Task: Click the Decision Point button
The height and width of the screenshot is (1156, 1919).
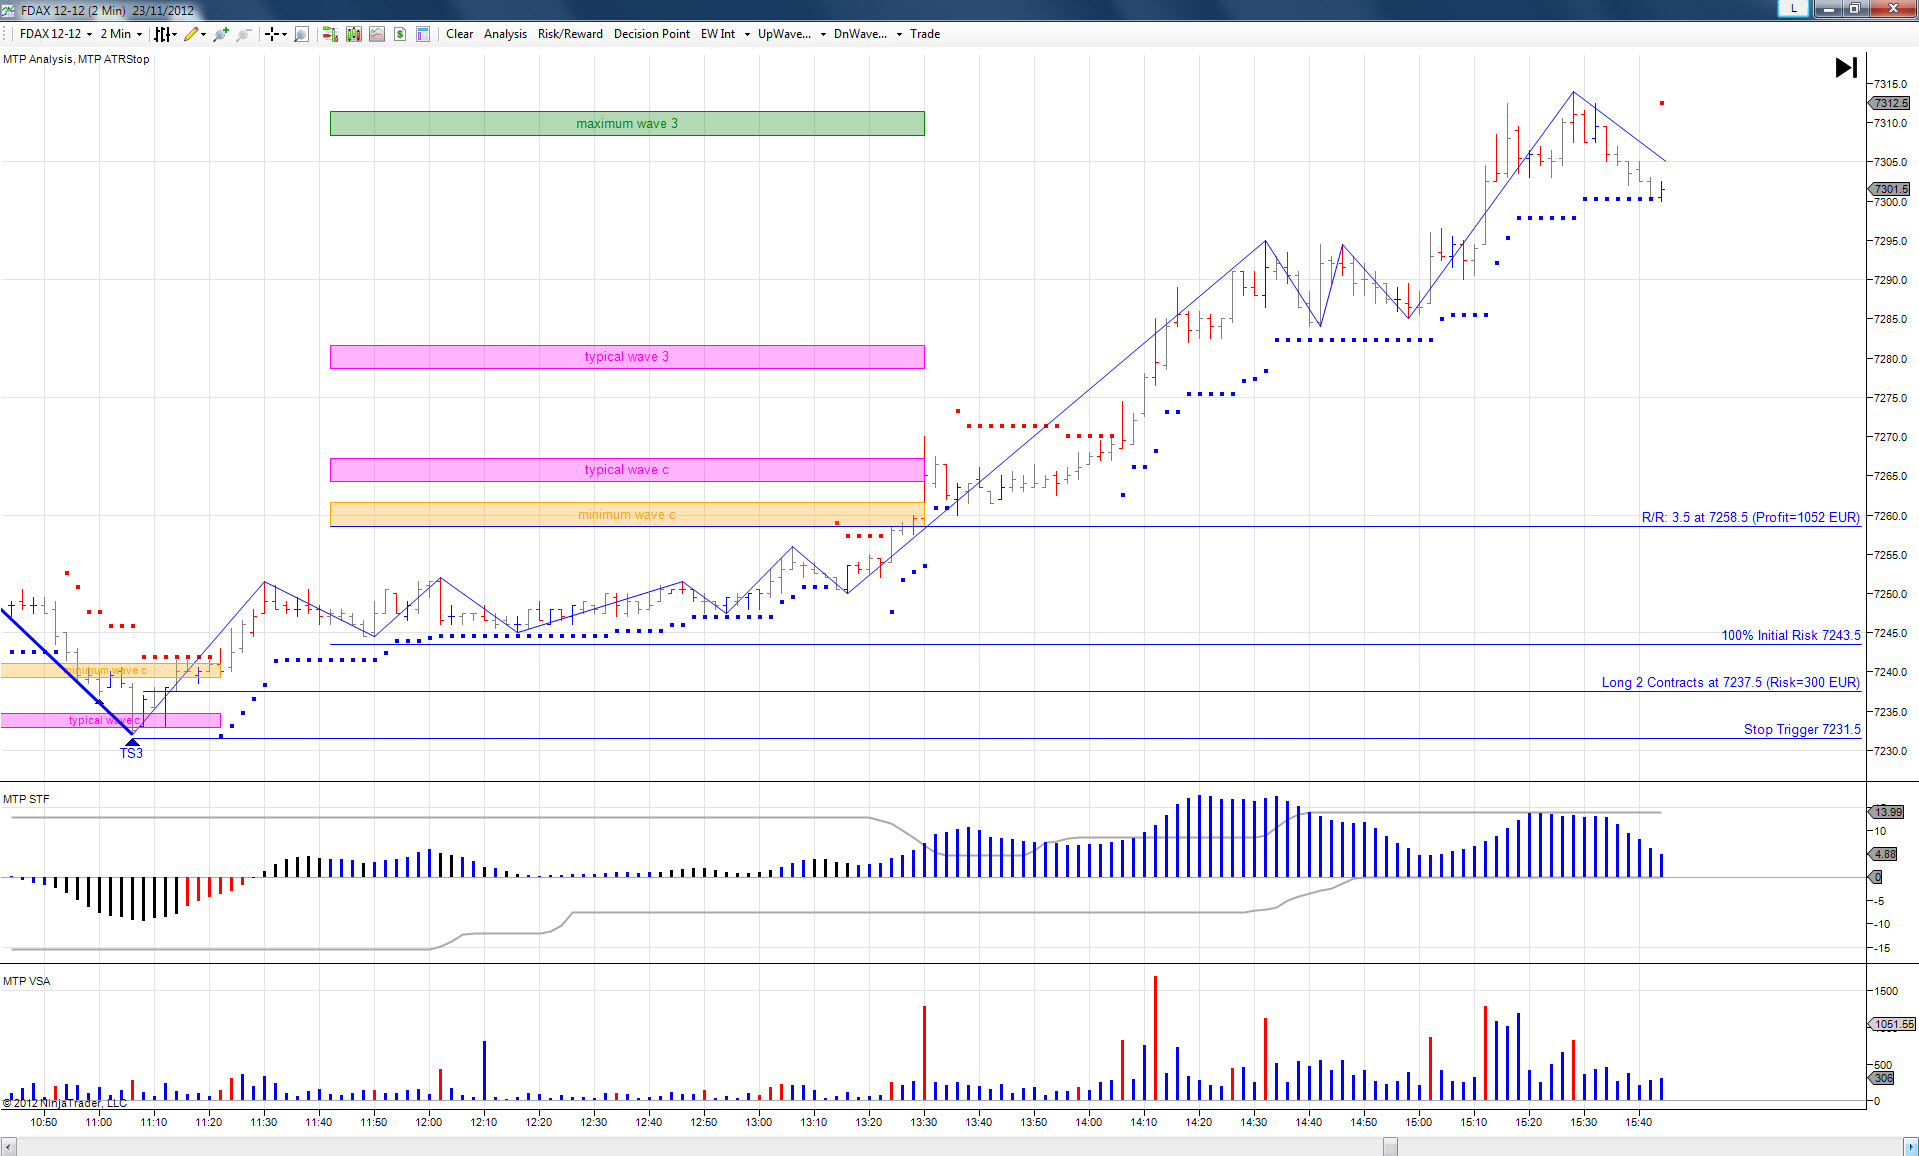Action: tap(652, 34)
